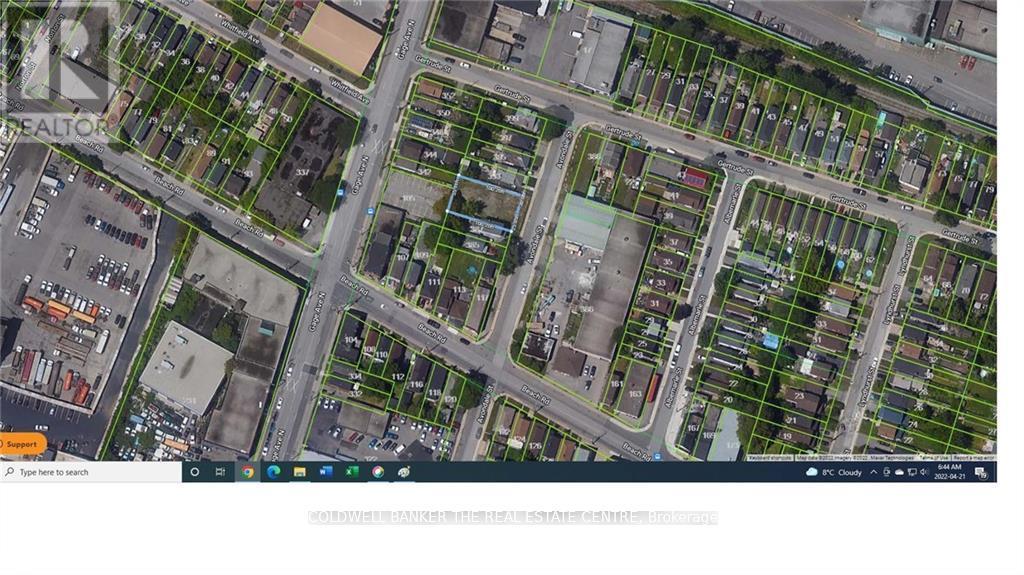Screen dimensions: 1024x575
Task: Open the Report a map error link
Action: point(974,457)
